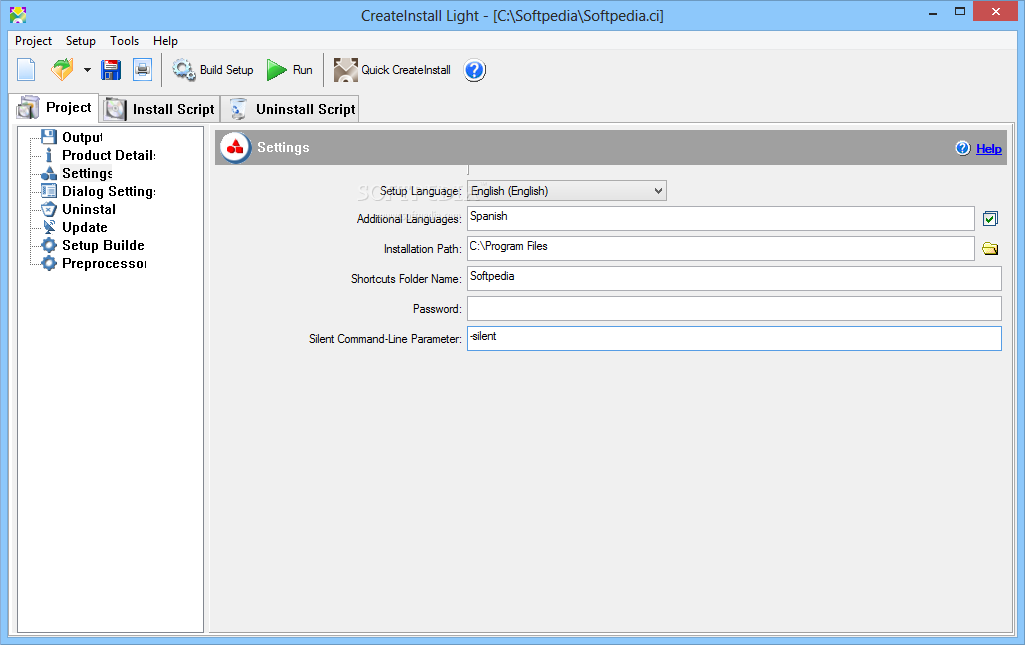1025x645 pixels.
Task: Click the Shortcuts Folder Name field
Action: coord(734,278)
